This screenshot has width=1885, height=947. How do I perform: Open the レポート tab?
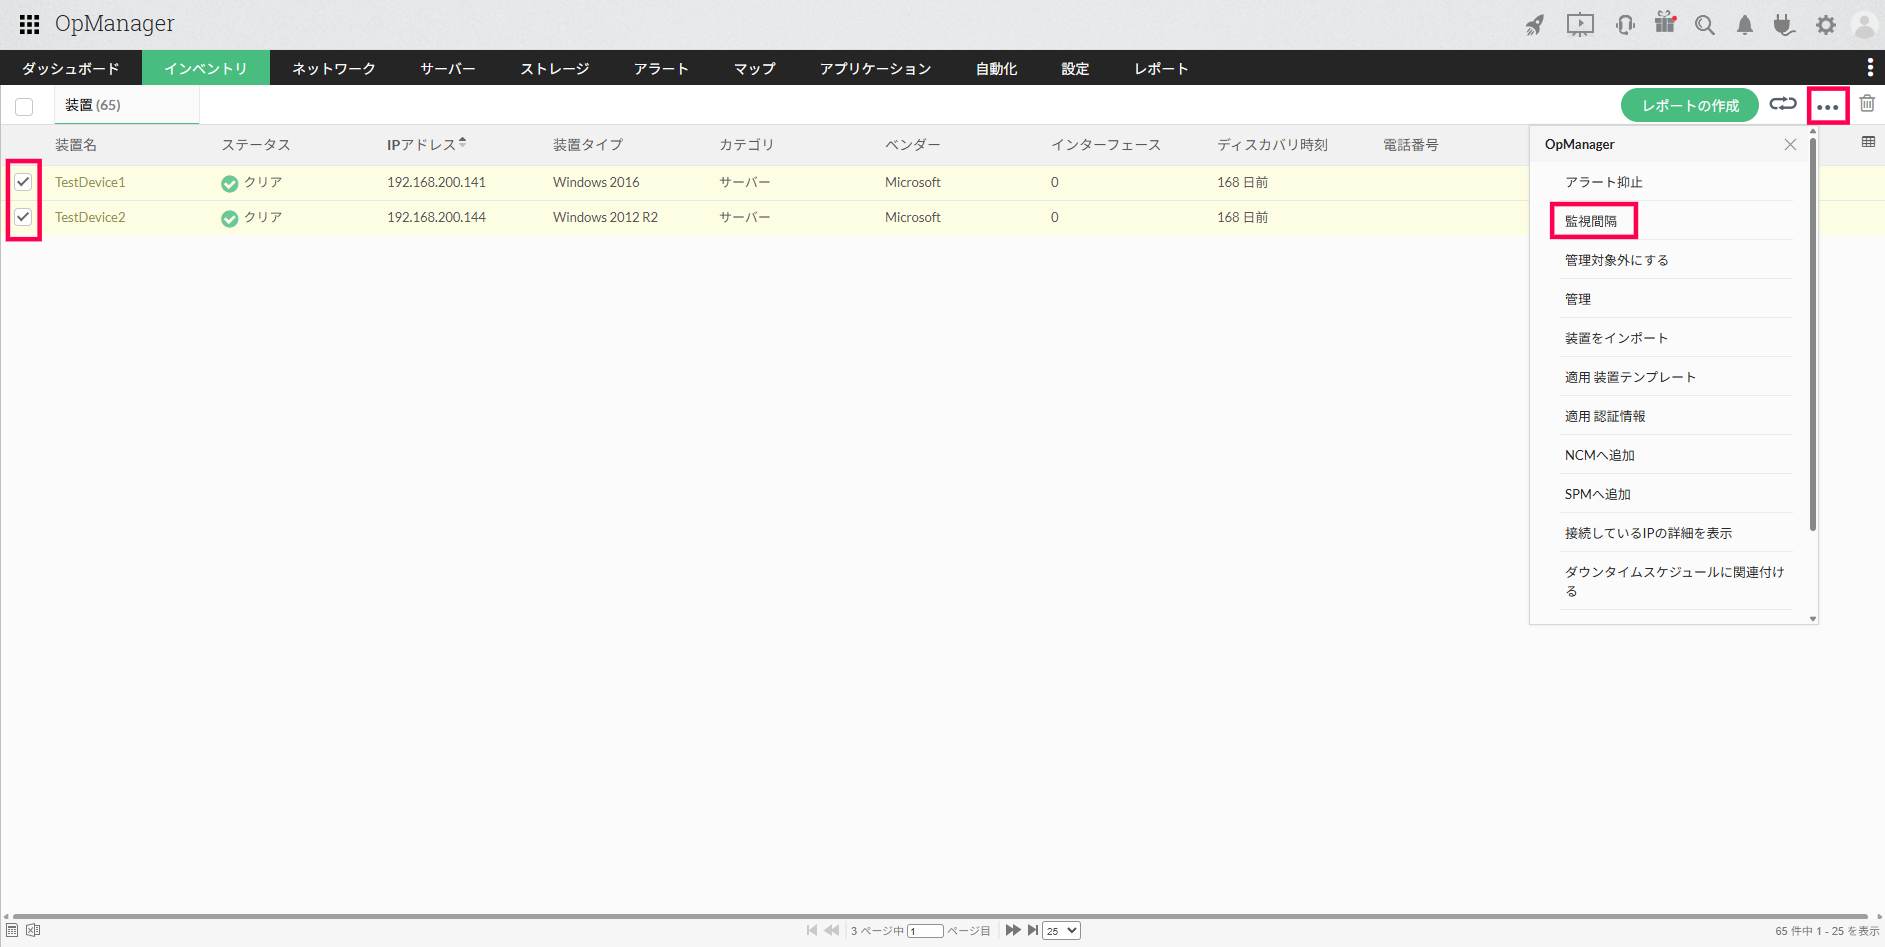point(1162,68)
